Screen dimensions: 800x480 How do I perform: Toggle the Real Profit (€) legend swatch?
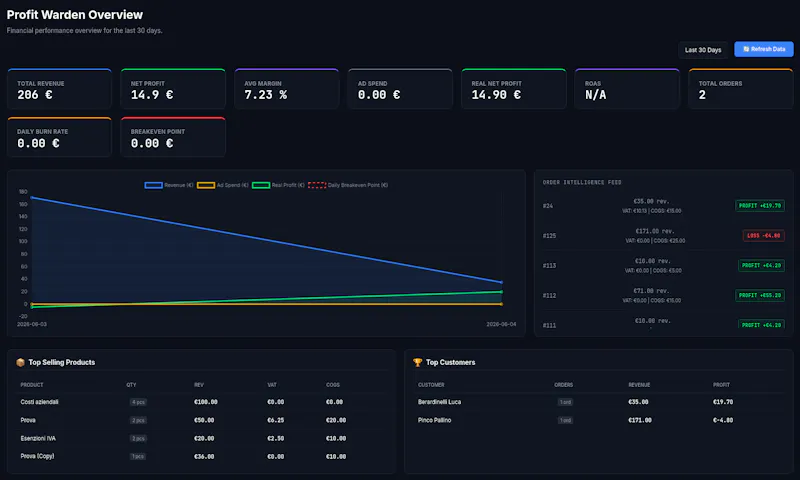click(x=261, y=185)
